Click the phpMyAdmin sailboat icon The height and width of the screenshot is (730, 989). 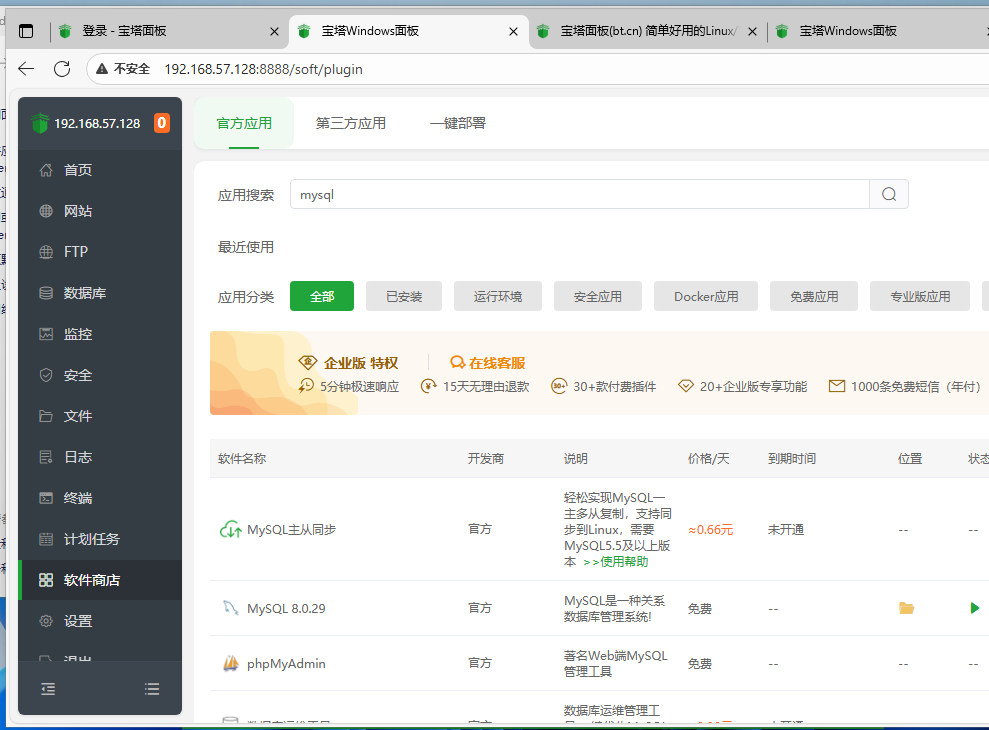[x=231, y=663]
